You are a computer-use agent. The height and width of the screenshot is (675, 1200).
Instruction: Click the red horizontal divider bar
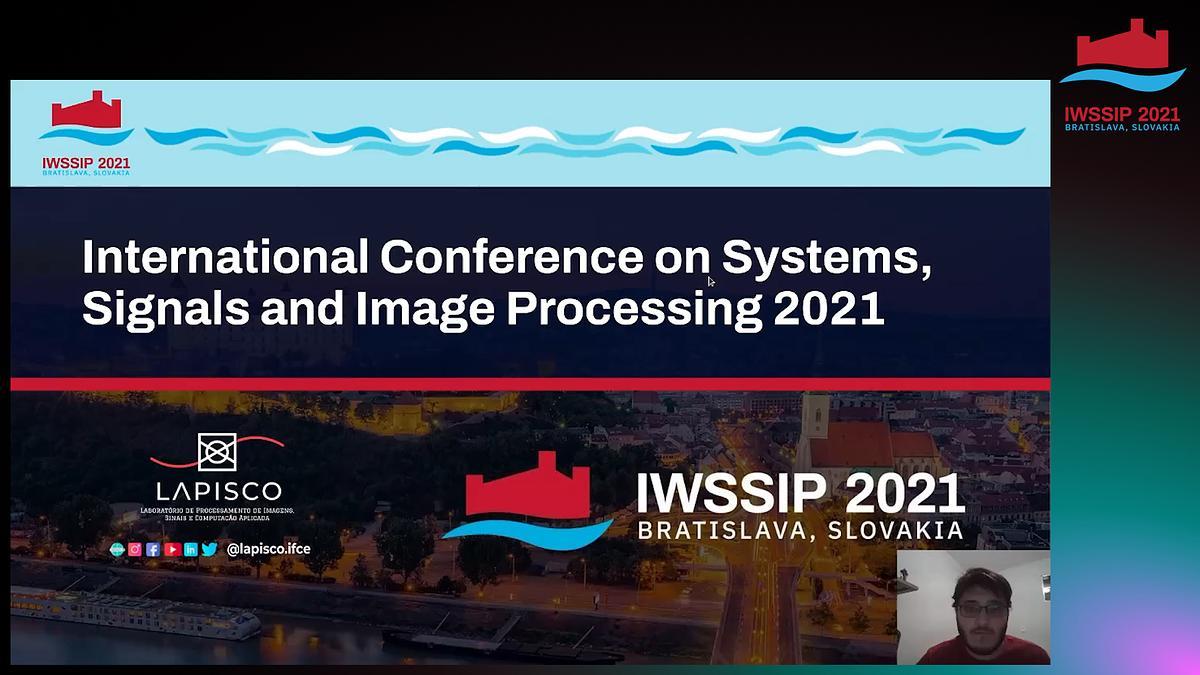(x=530, y=384)
